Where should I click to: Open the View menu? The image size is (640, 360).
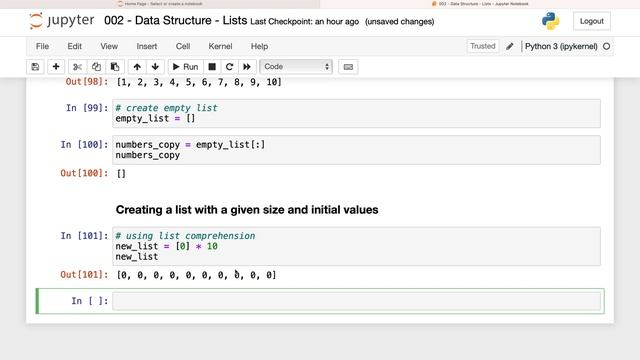[109, 46]
